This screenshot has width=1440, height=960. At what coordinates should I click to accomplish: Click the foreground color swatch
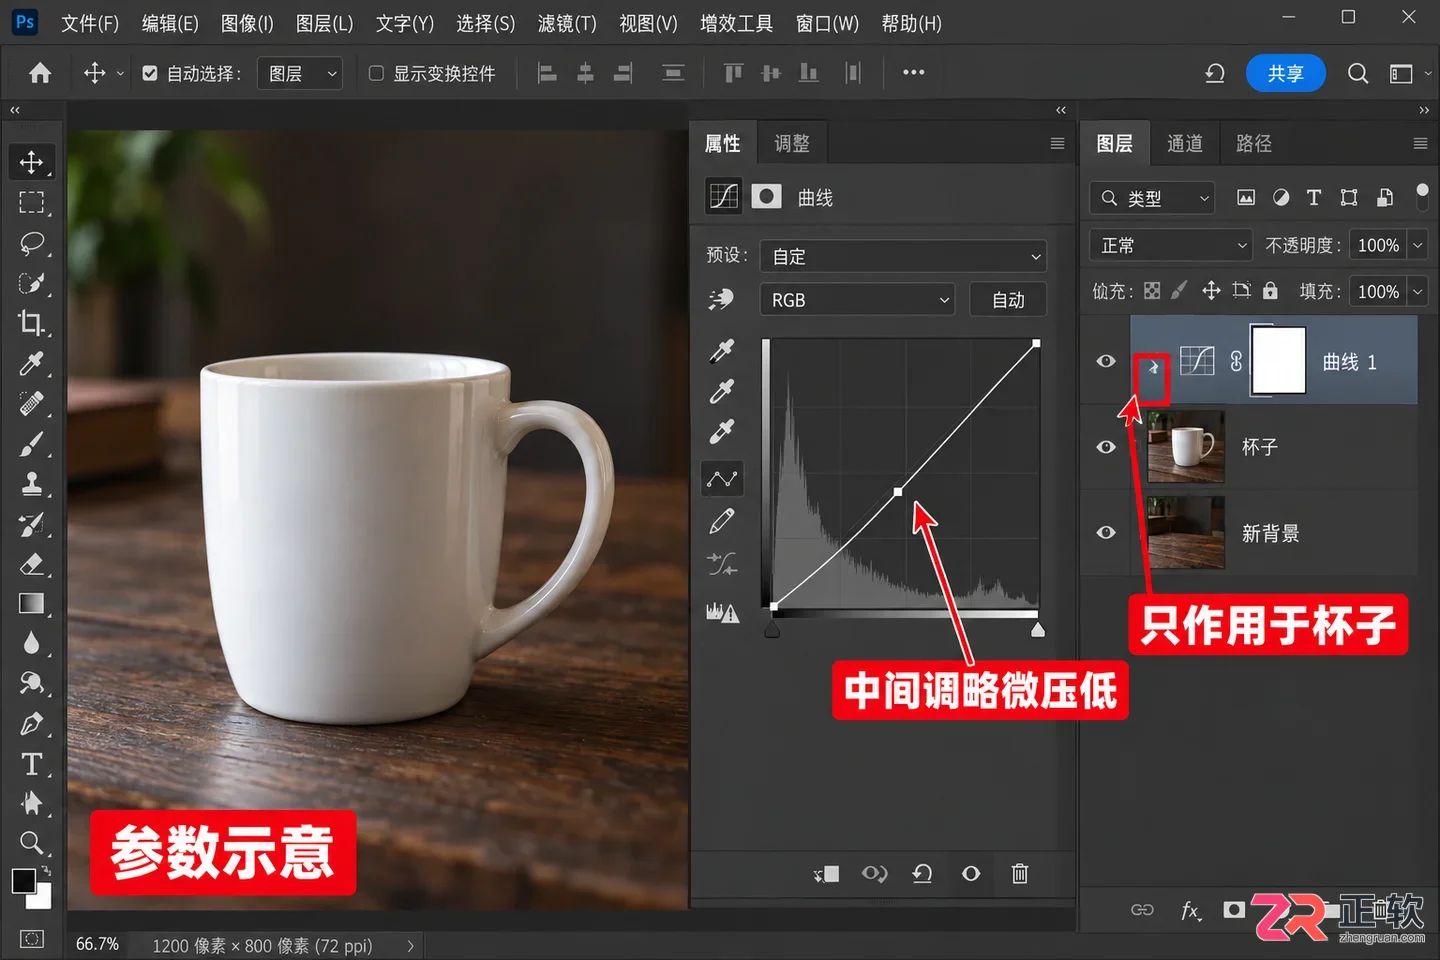point(23,880)
